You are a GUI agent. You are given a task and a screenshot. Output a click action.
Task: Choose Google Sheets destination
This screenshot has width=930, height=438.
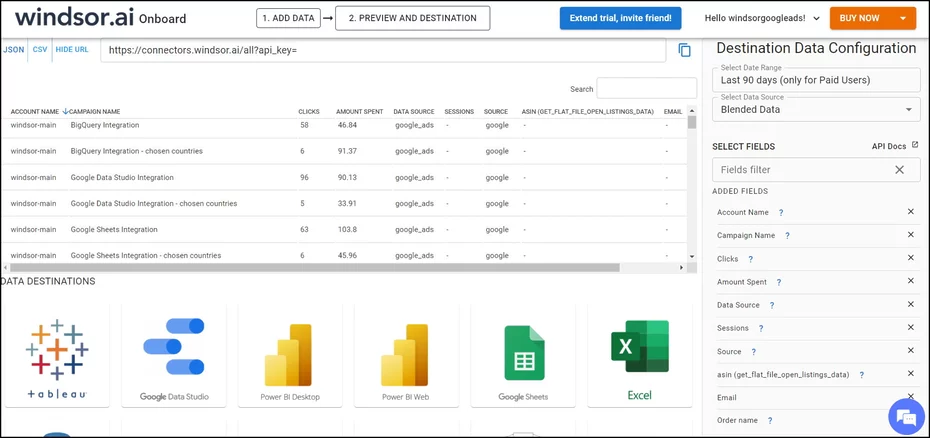tap(523, 356)
